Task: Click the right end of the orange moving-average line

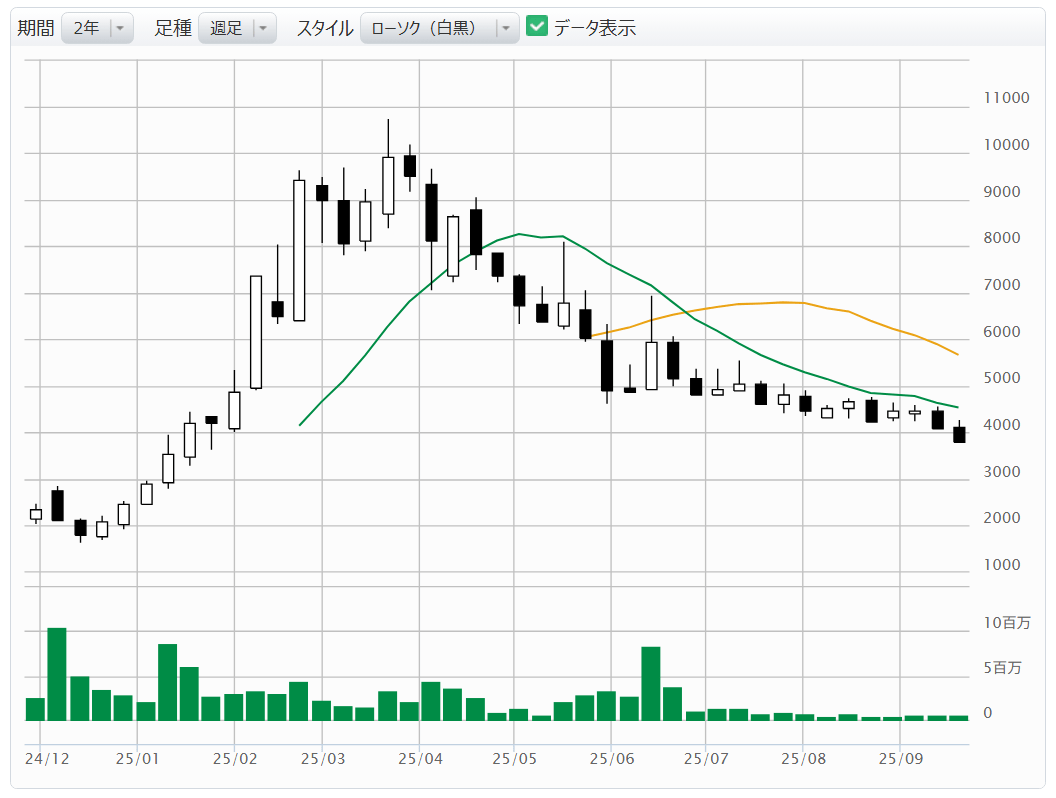Action: (x=958, y=354)
